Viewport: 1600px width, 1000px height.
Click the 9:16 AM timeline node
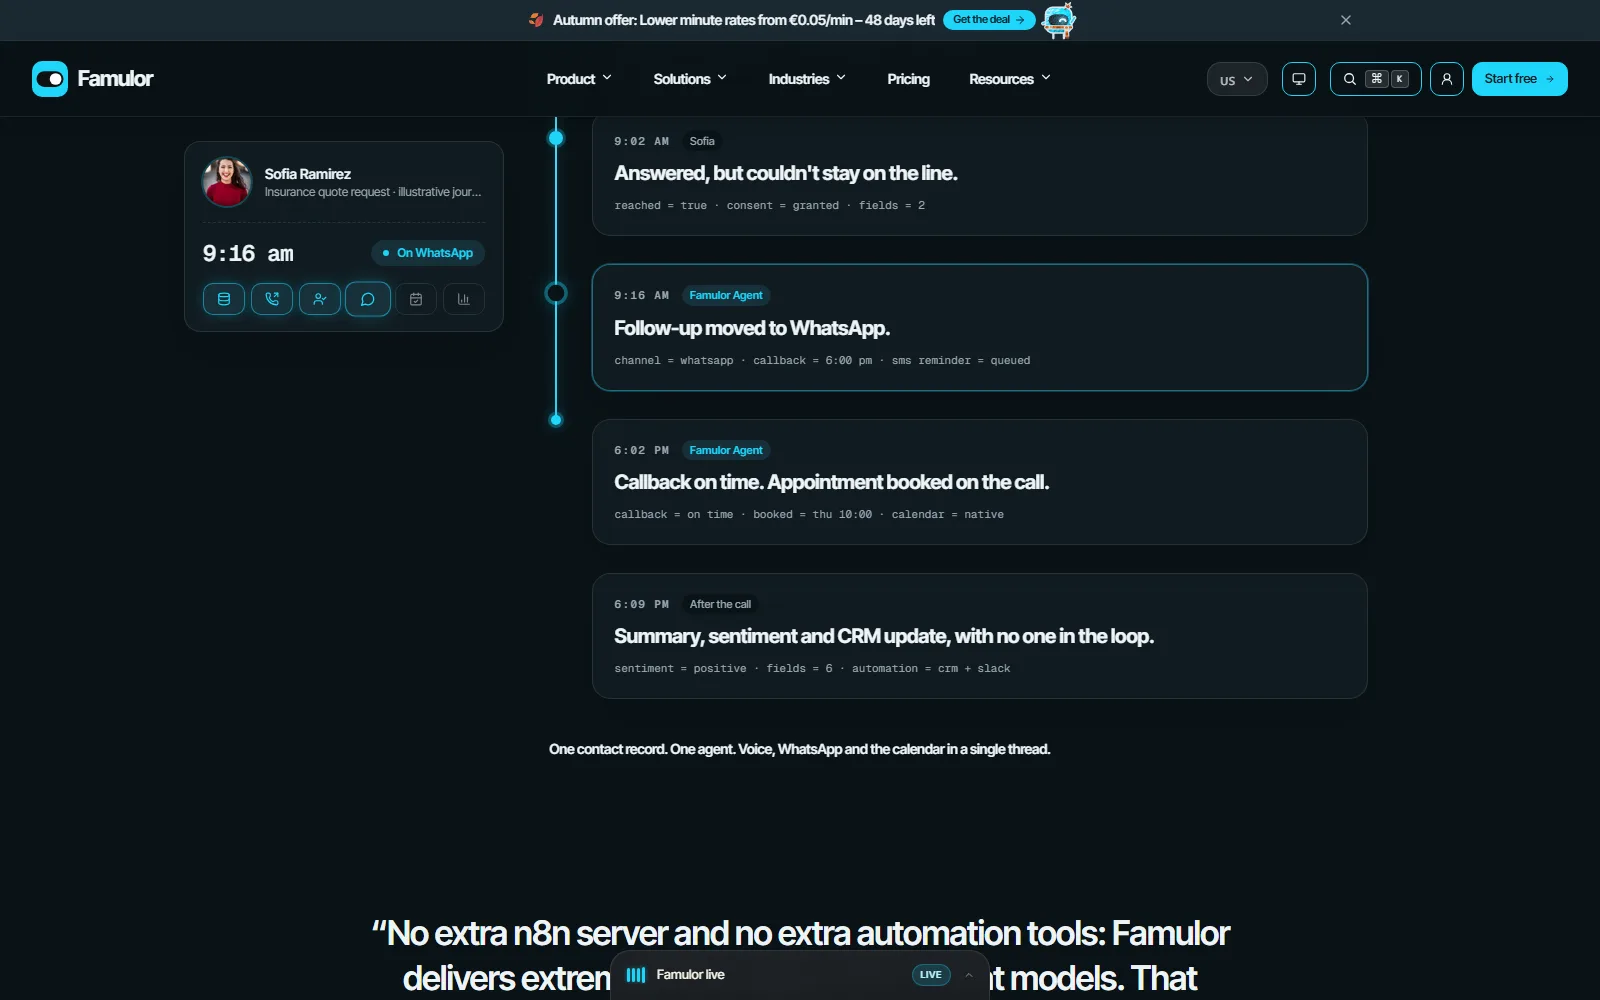pos(556,293)
